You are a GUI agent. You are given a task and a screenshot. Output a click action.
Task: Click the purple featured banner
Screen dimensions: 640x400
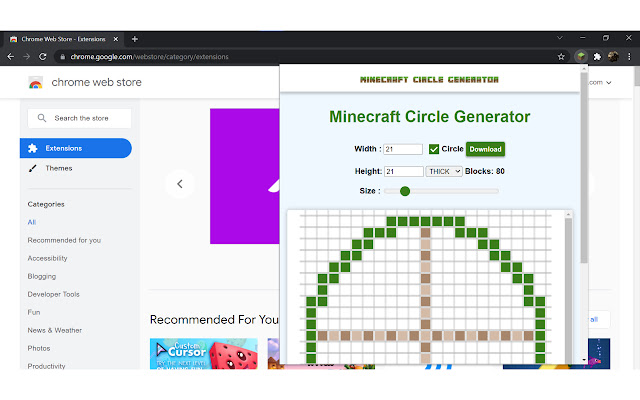pyautogui.click(x=244, y=176)
